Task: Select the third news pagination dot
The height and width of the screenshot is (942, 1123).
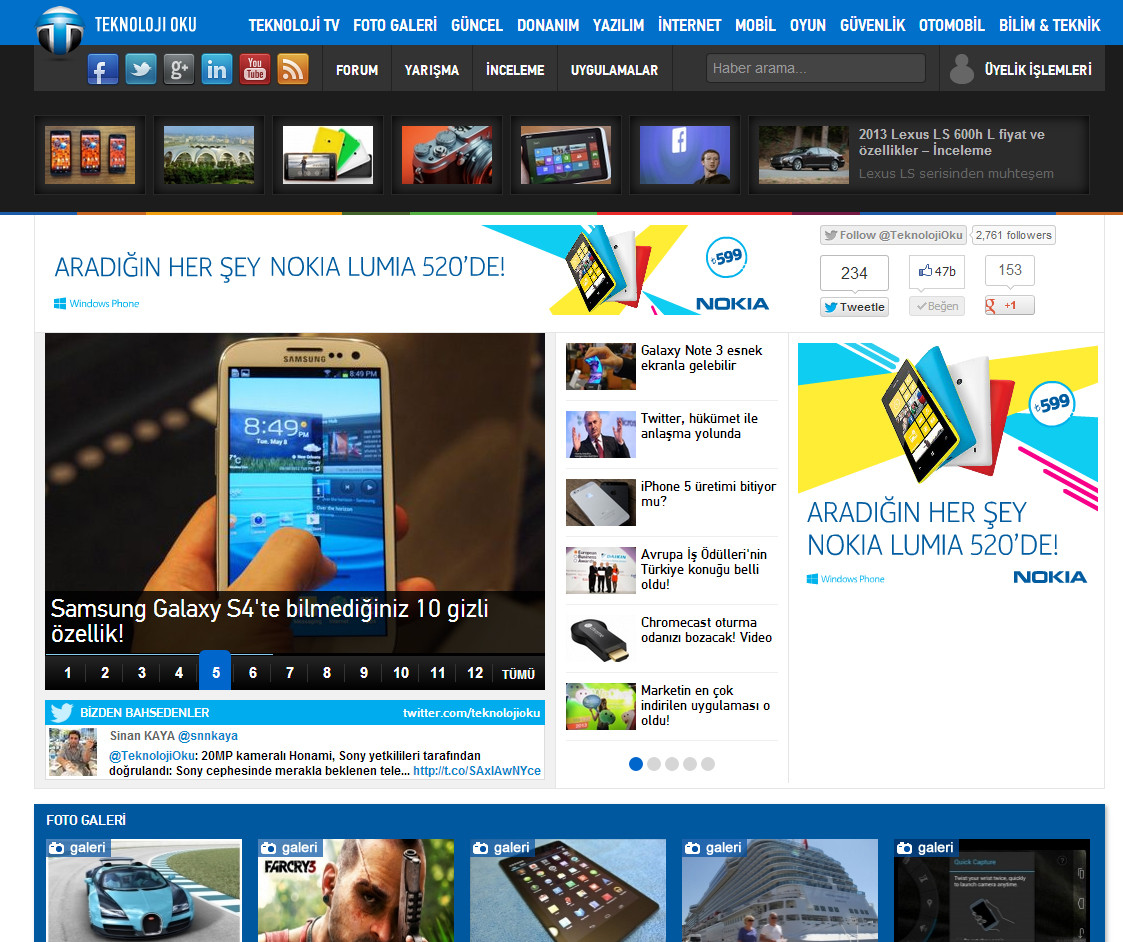Action: (x=672, y=764)
